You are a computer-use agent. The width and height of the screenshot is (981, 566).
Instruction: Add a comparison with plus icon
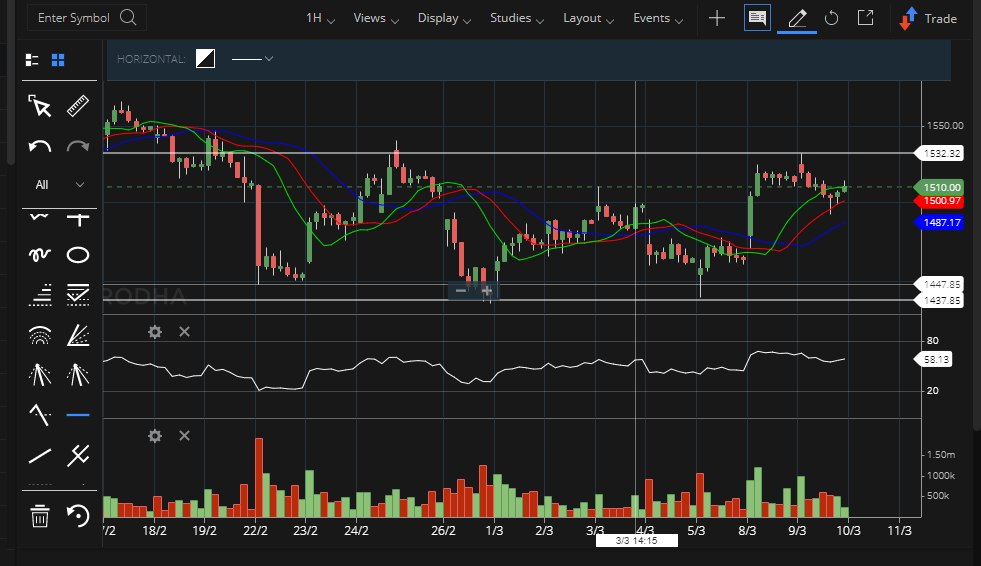(x=717, y=18)
